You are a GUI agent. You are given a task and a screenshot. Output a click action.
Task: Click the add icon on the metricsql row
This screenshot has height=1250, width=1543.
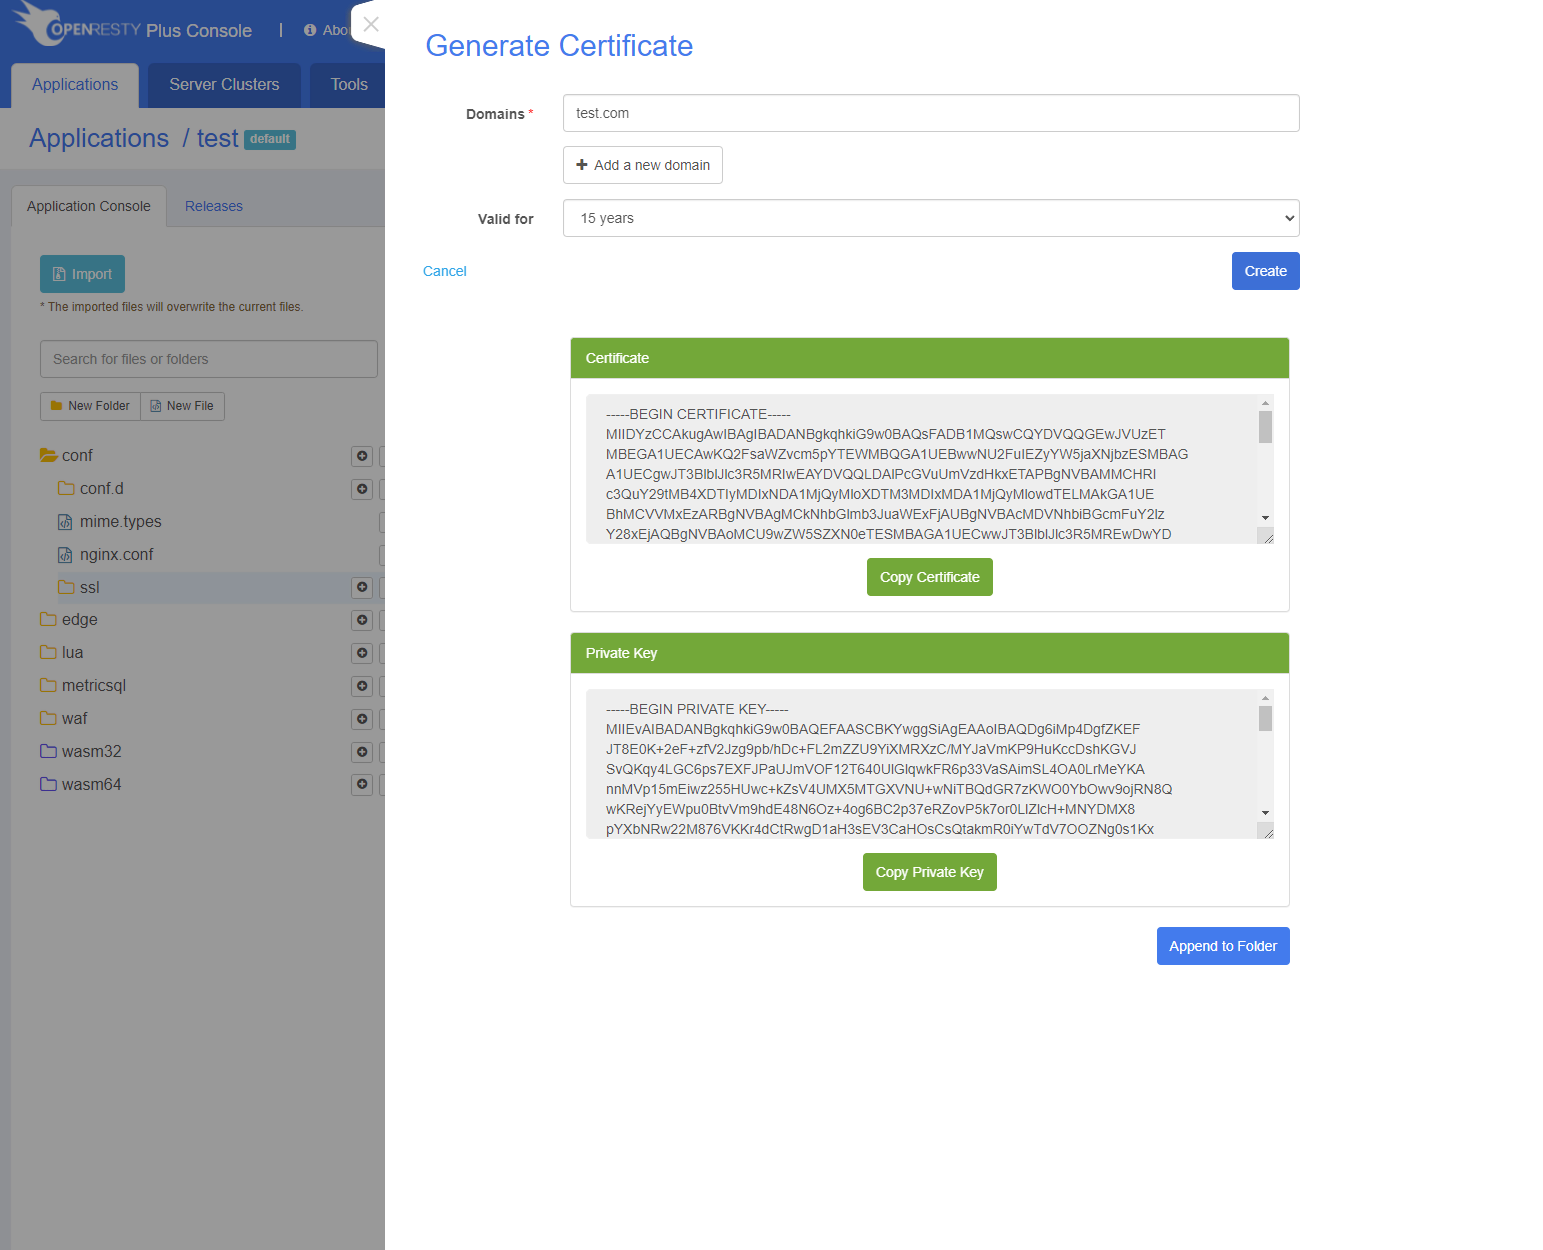362,686
